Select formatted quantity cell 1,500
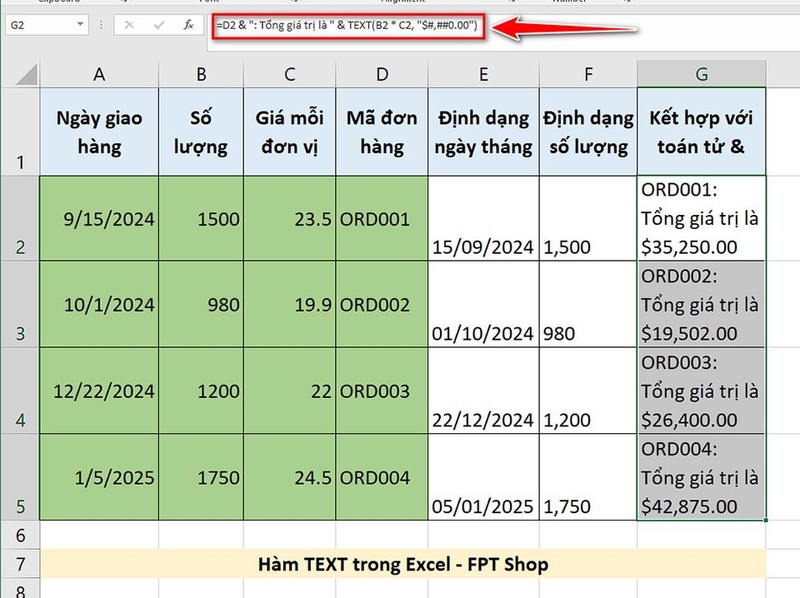The image size is (800, 598). [x=588, y=218]
